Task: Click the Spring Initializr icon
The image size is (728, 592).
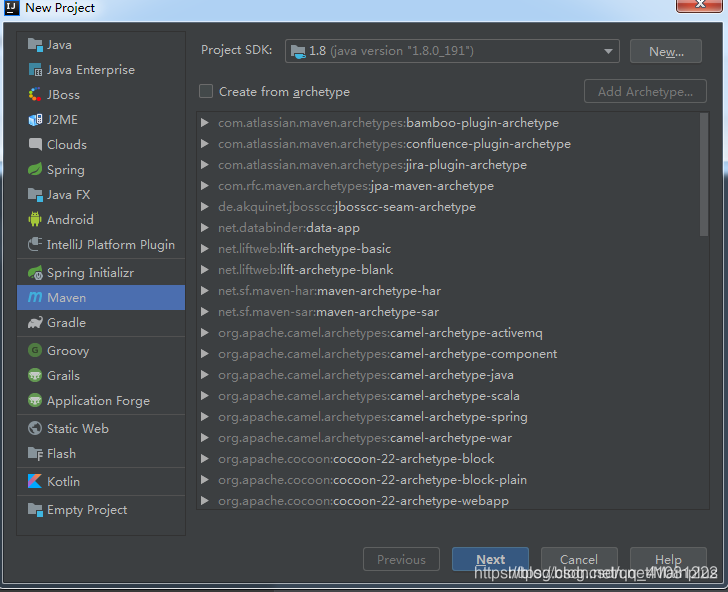Action: tap(35, 273)
